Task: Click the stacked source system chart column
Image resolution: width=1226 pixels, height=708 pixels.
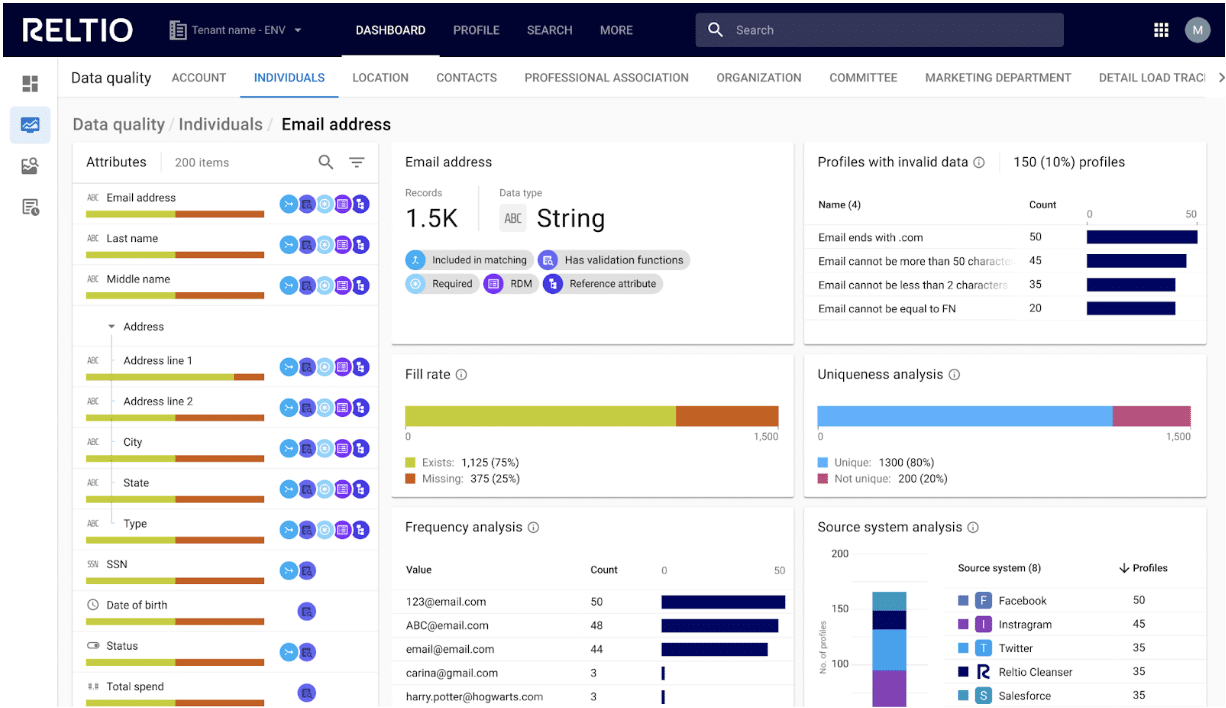Action: (x=889, y=649)
